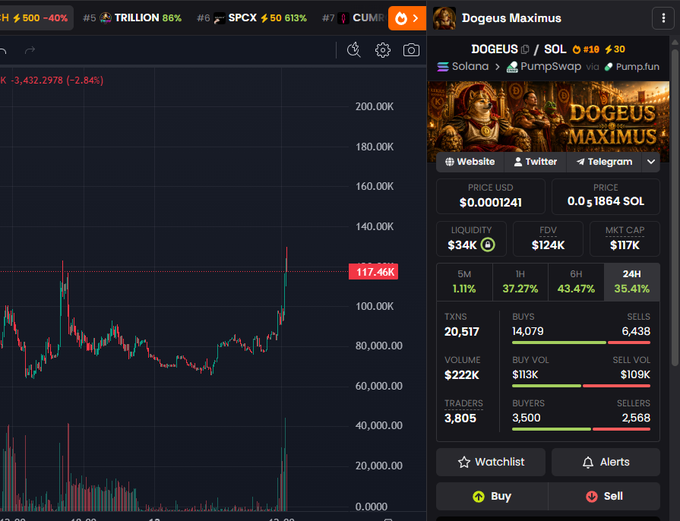
Task: Open chart settings gear icon
Action: pyautogui.click(x=382, y=50)
